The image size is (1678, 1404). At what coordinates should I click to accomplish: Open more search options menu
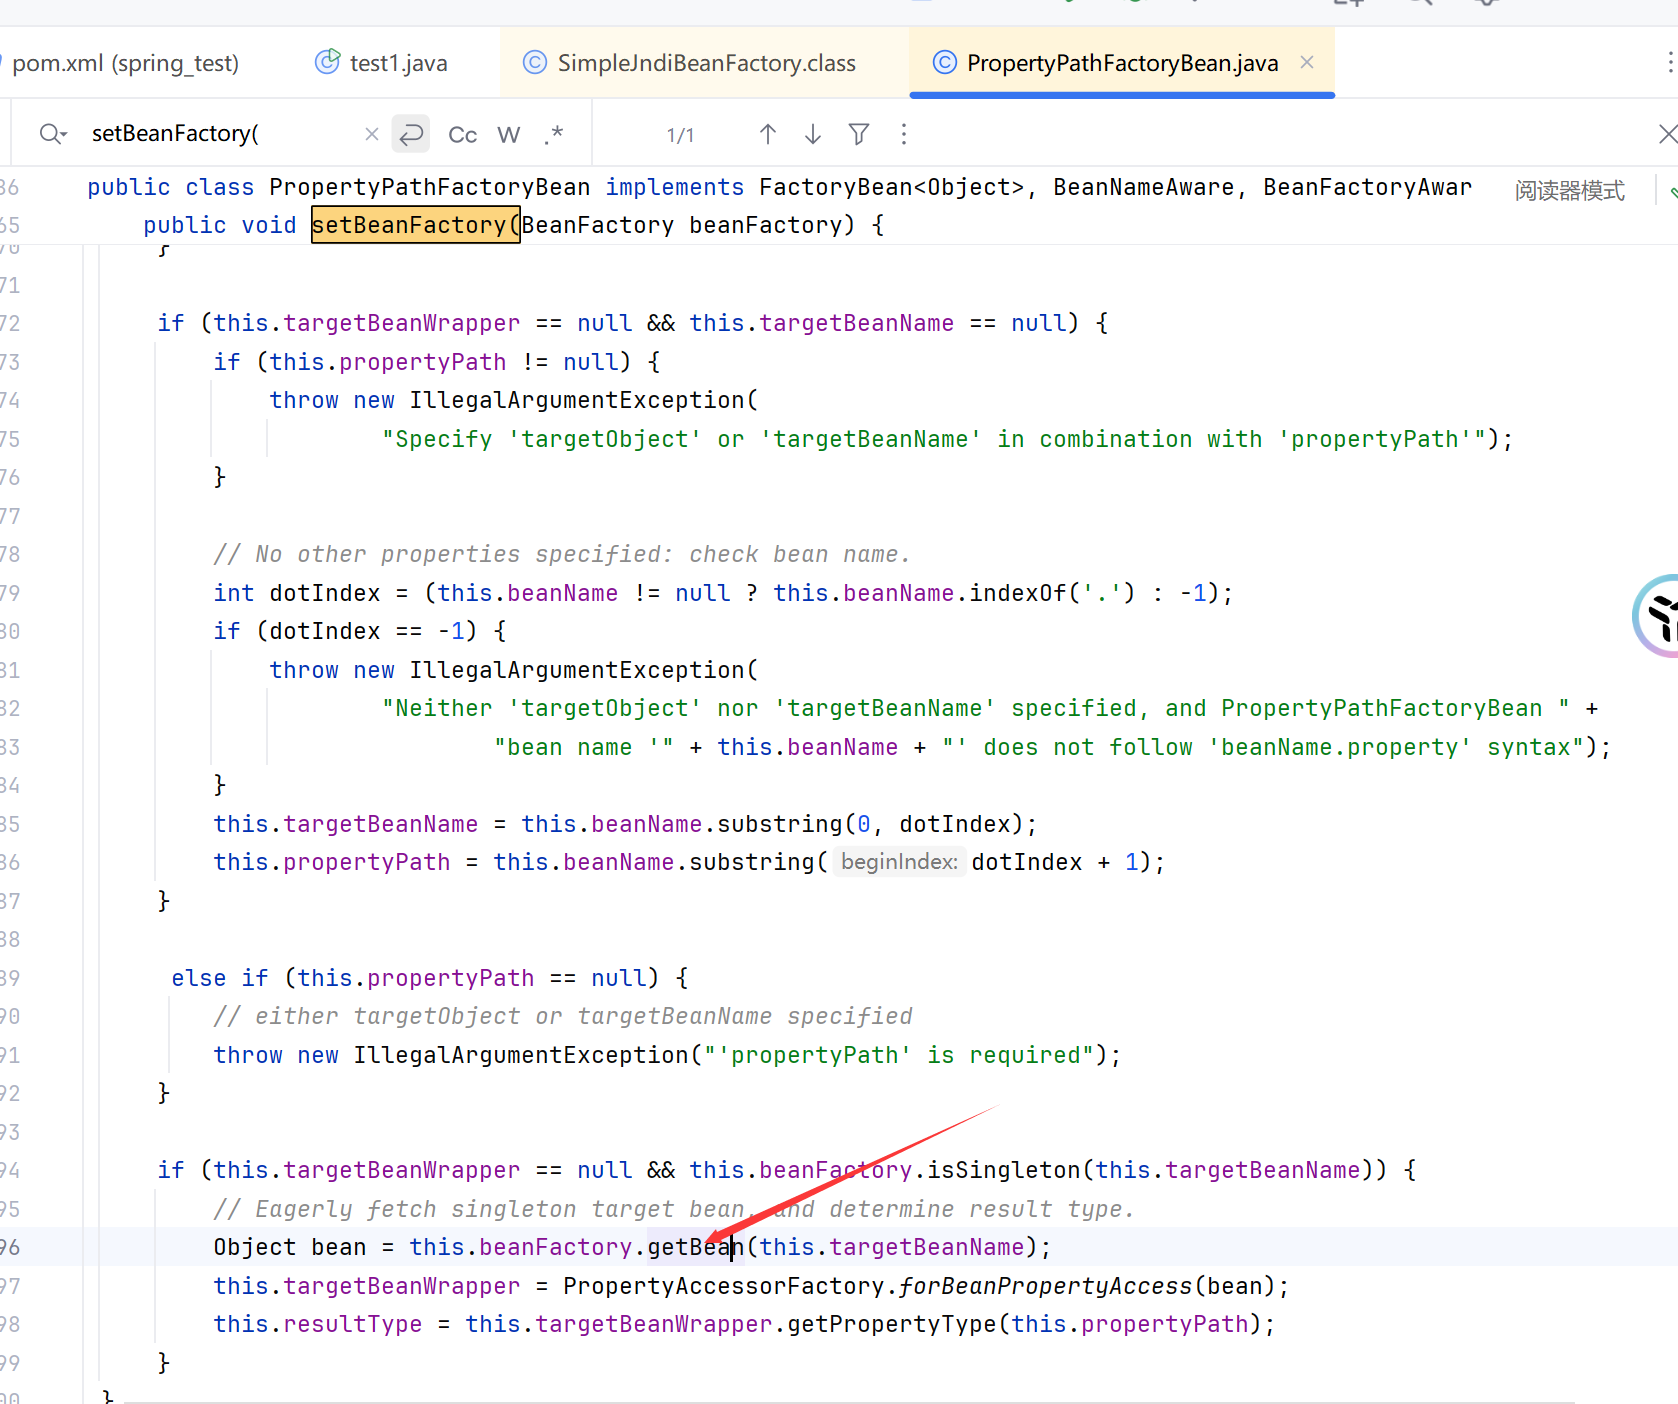[x=904, y=134]
